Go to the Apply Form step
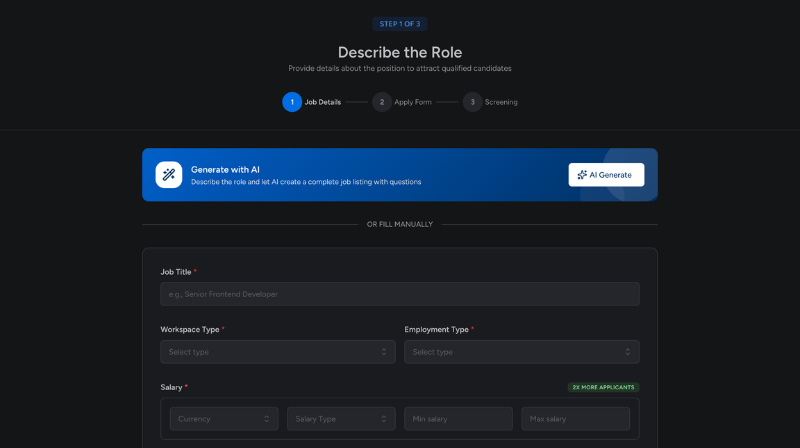The width and height of the screenshot is (800, 448). [x=413, y=102]
